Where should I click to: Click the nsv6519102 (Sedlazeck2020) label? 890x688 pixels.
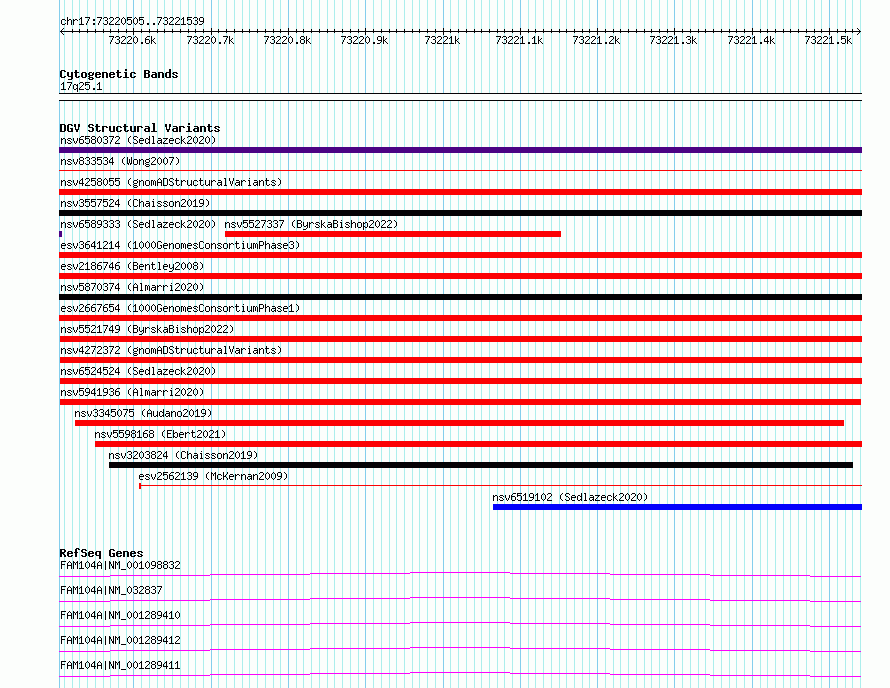click(x=570, y=497)
